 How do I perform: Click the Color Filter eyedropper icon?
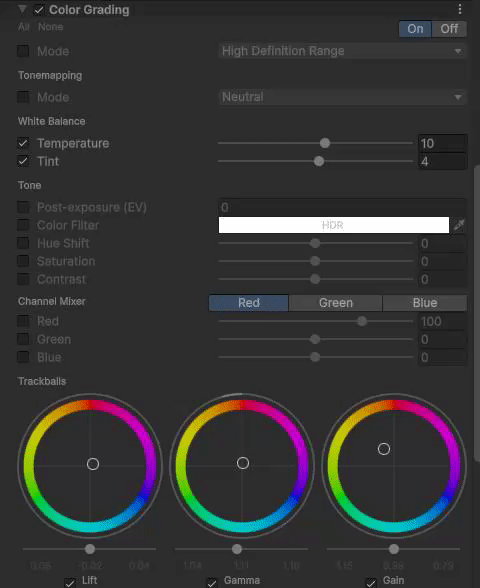point(459,225)
